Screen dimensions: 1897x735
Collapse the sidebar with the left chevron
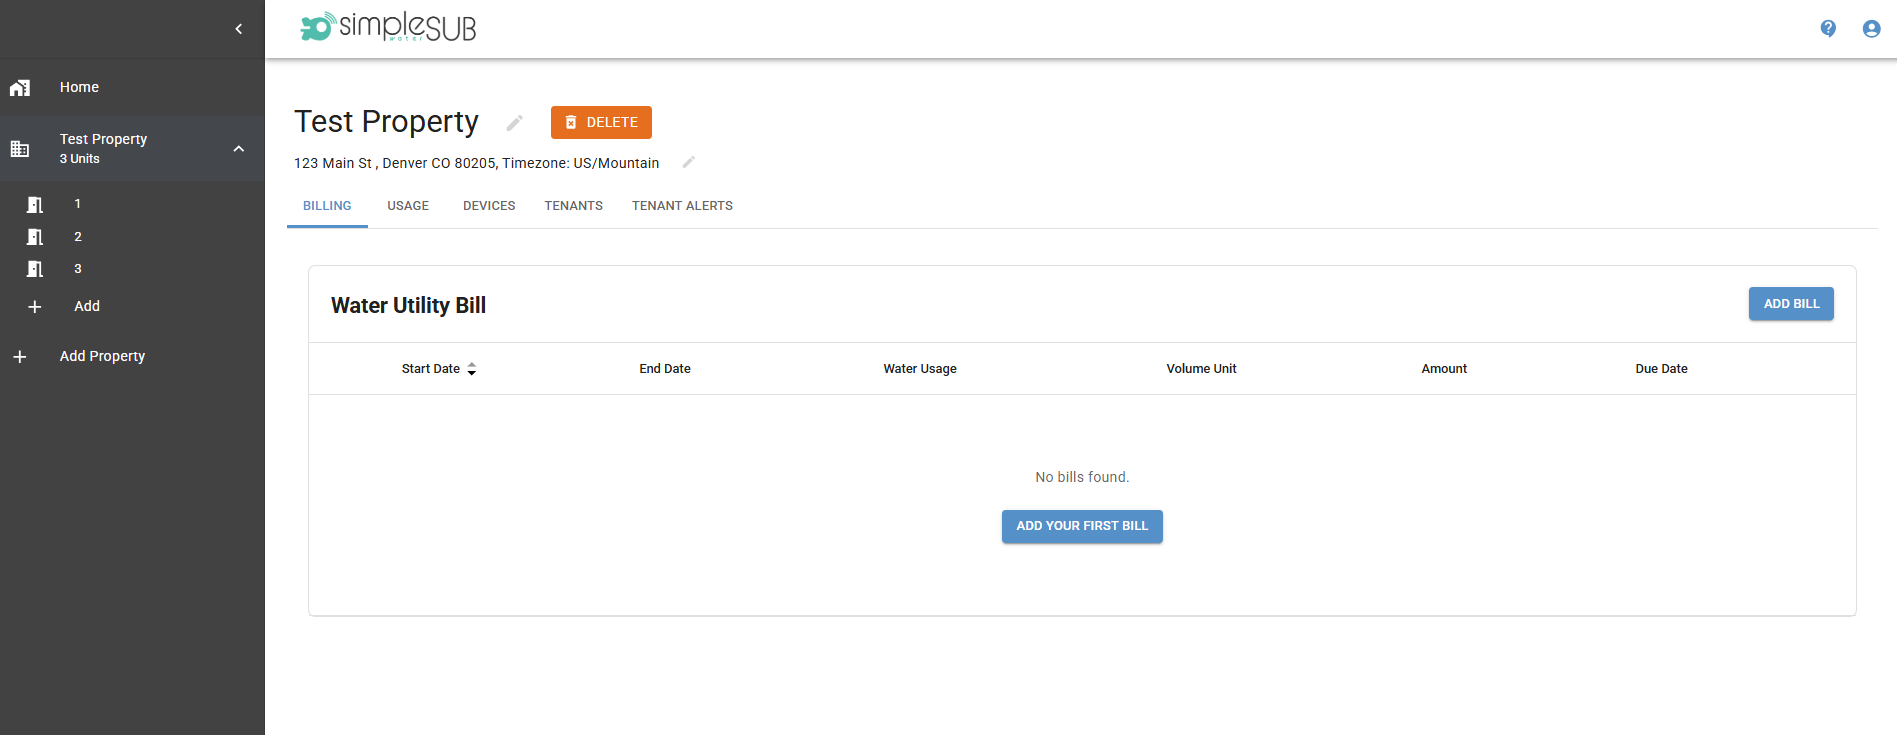[238, 29]
